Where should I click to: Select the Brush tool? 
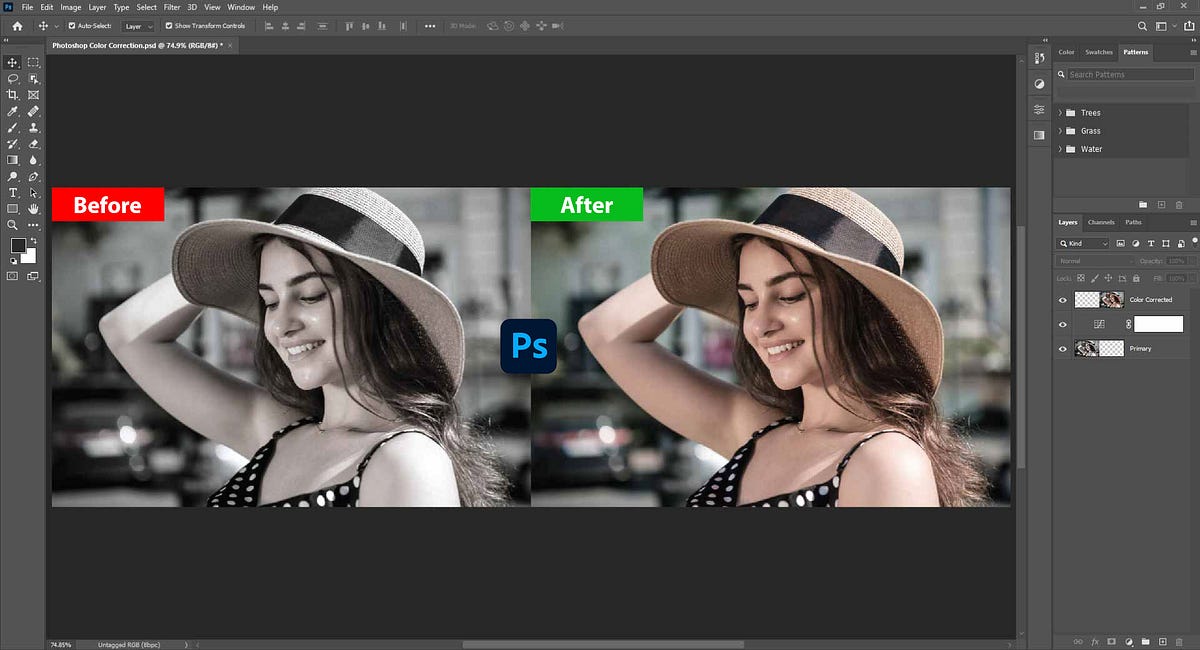click(x=13, y=127)
